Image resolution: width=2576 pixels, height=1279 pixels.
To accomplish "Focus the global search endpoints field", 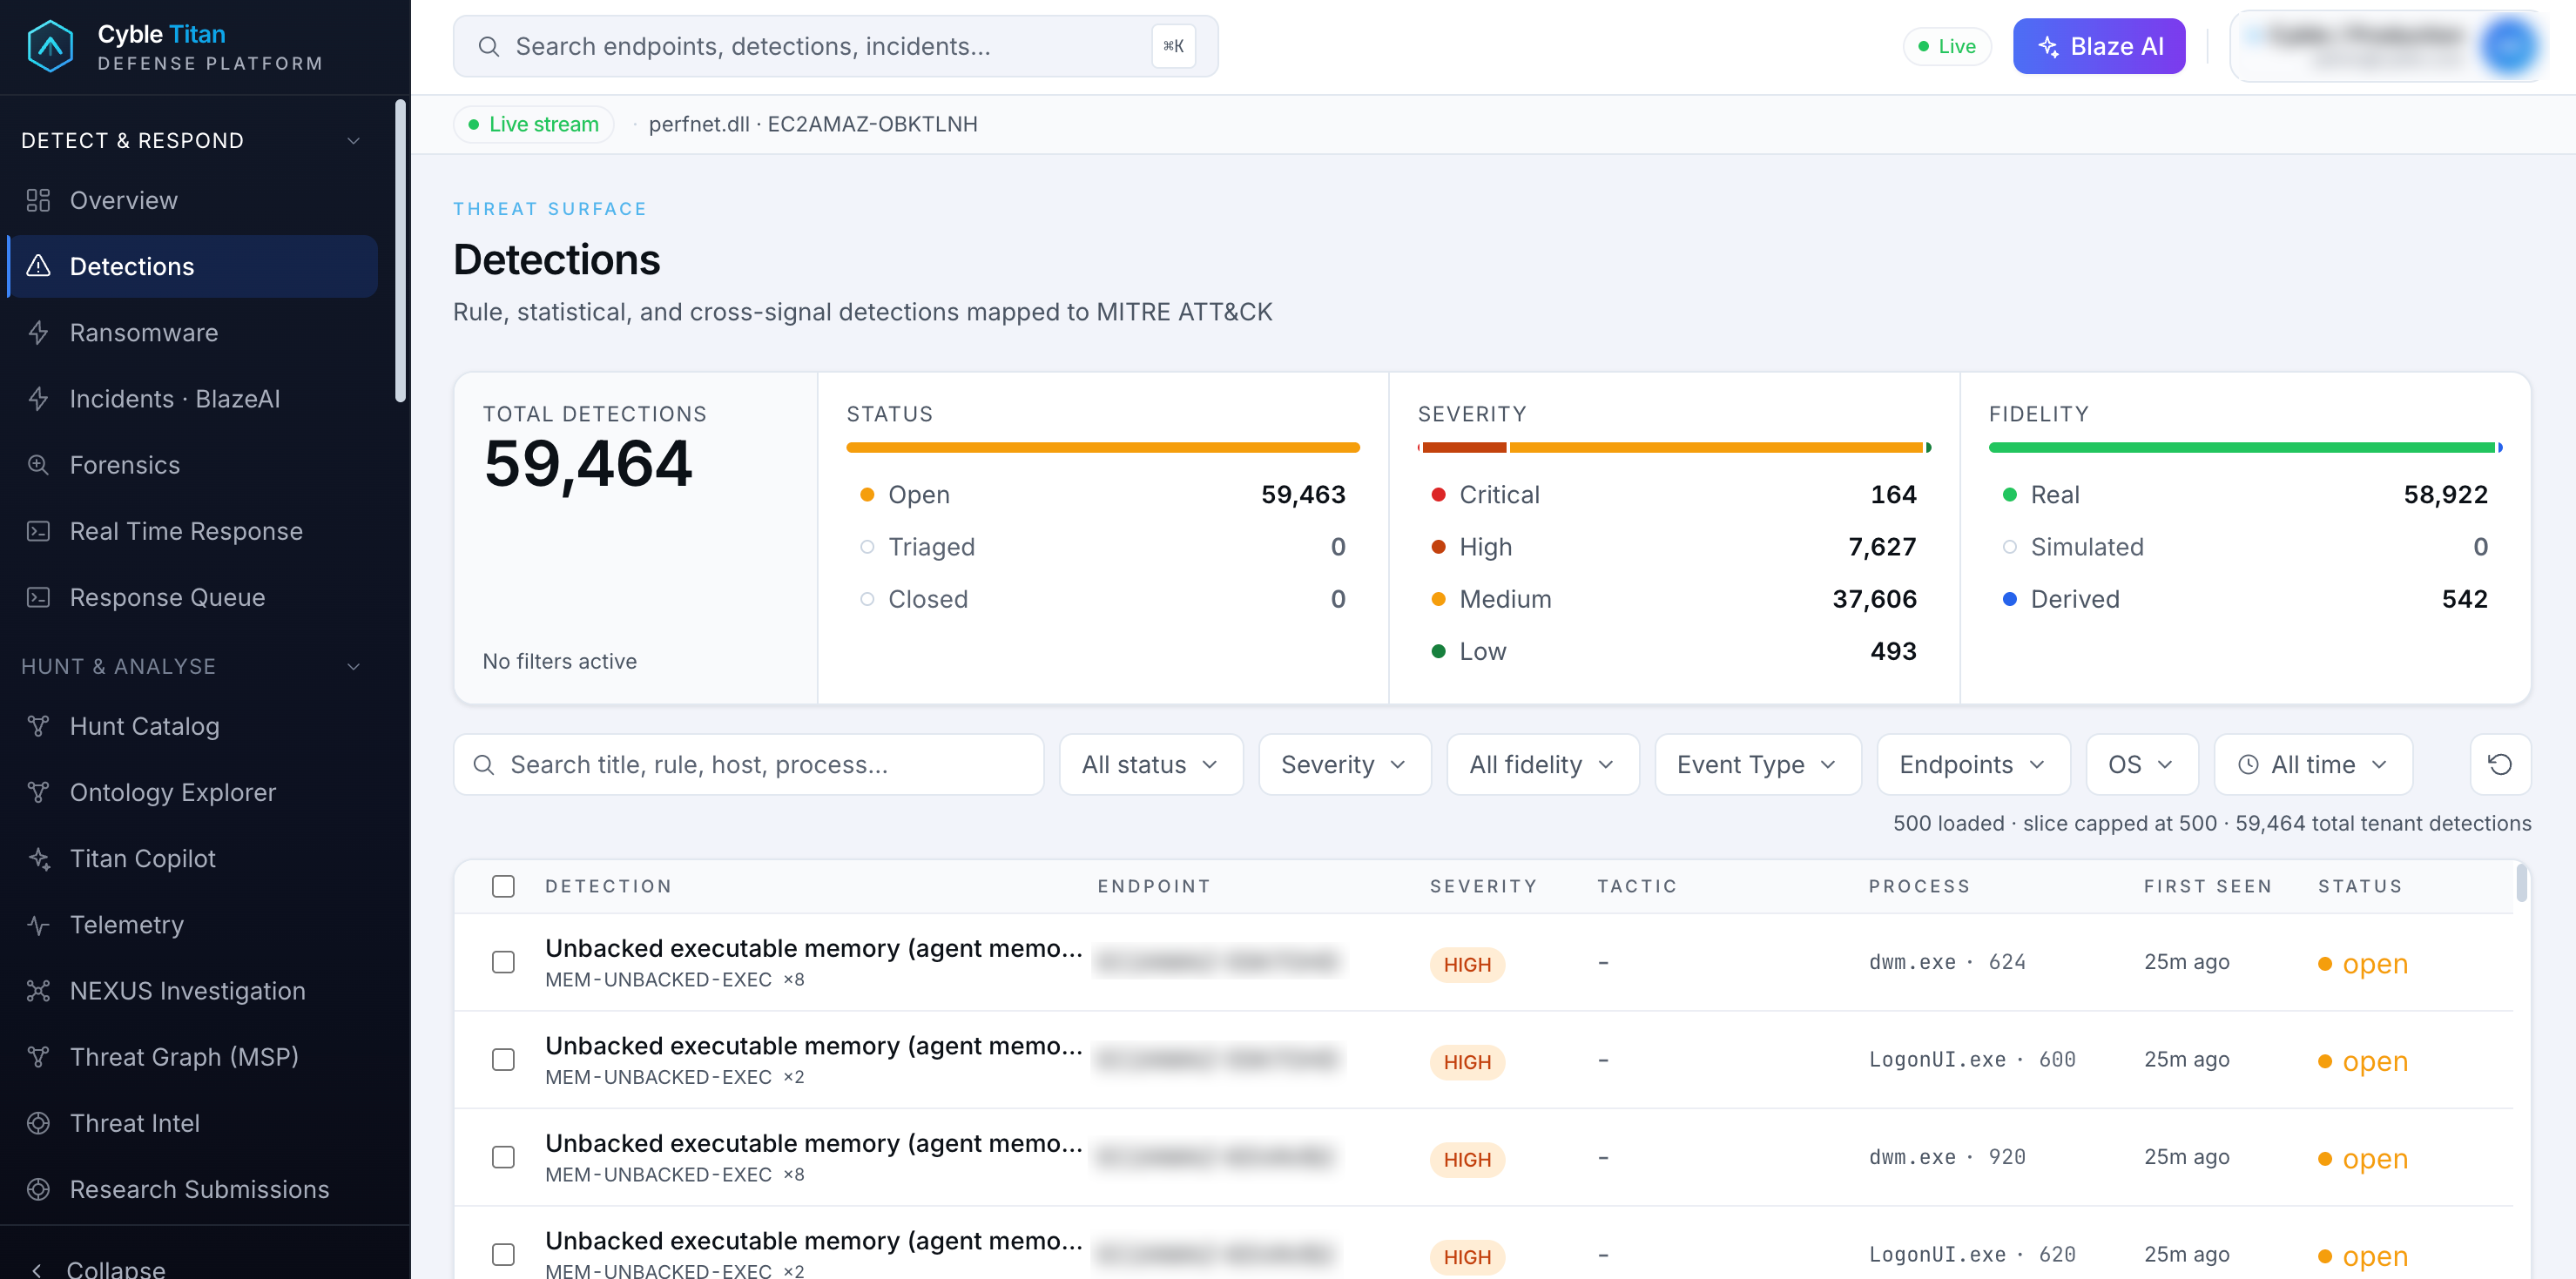I will click(x=835, y=46).
